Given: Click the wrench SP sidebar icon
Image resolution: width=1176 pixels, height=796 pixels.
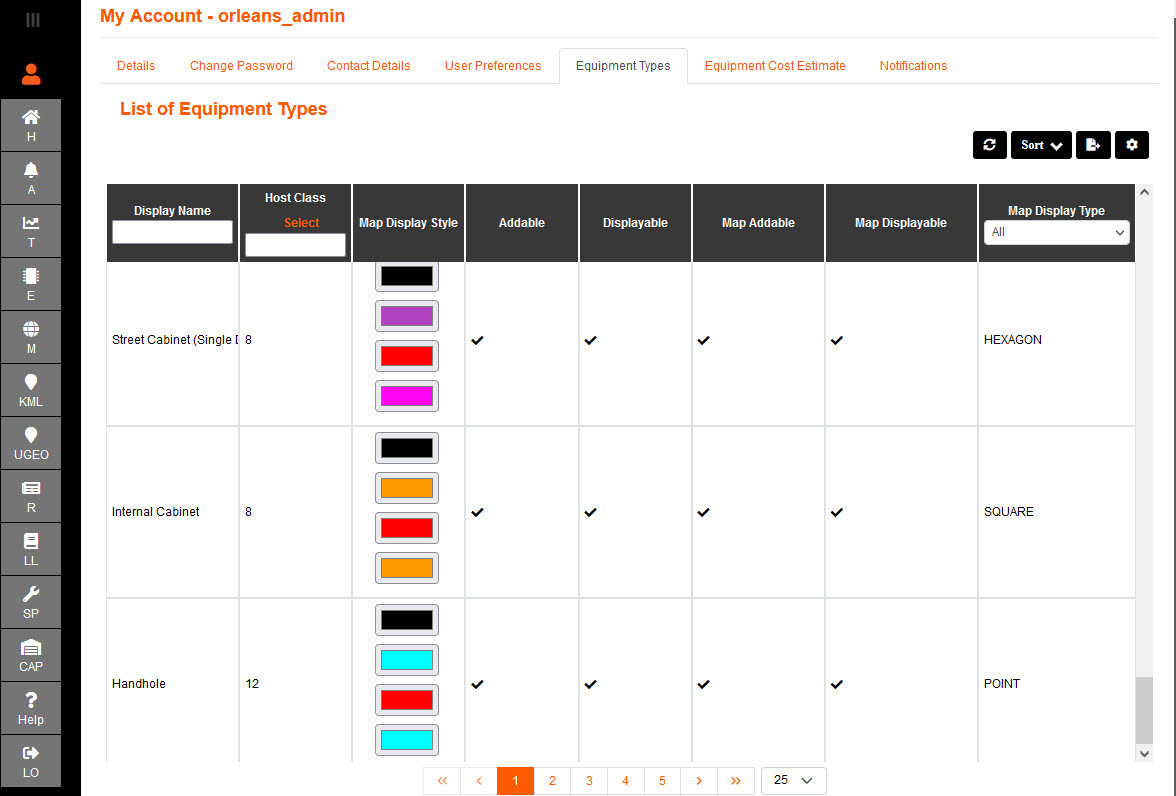Looking at the screenshot, I should click(31, 602).
